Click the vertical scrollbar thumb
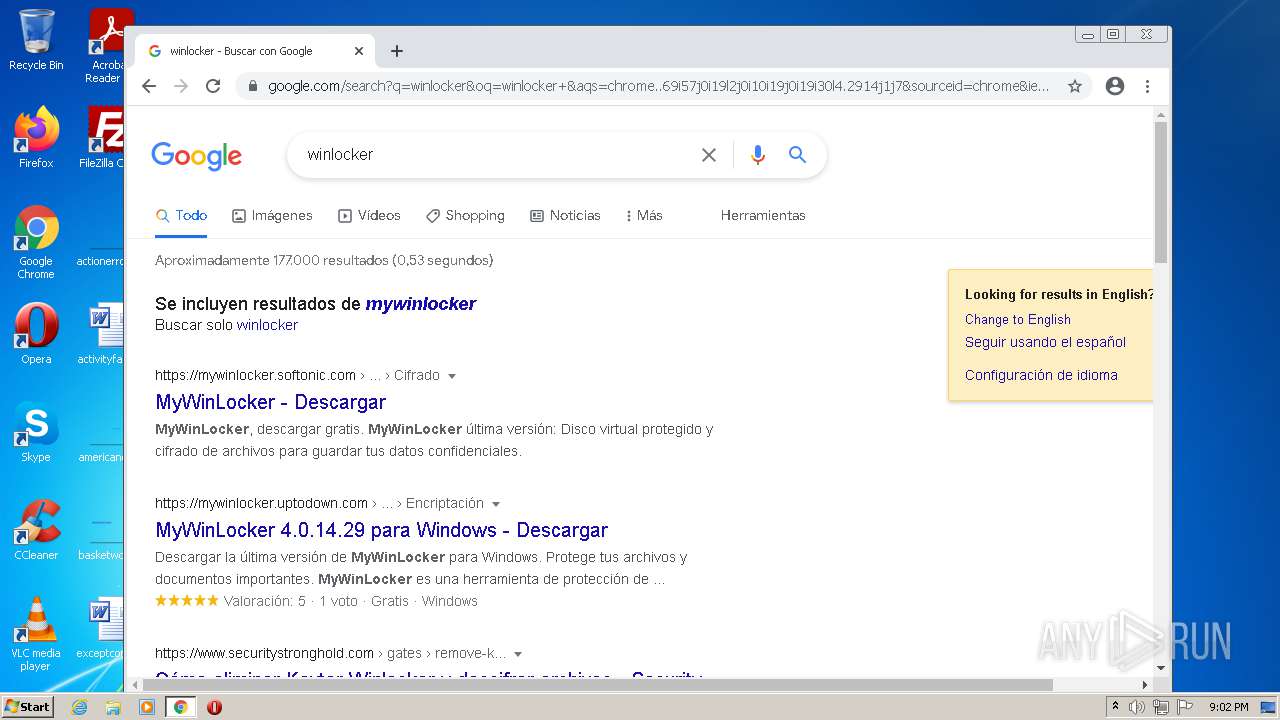This screenshot has width=1280, height=720. pos(1161,192)
